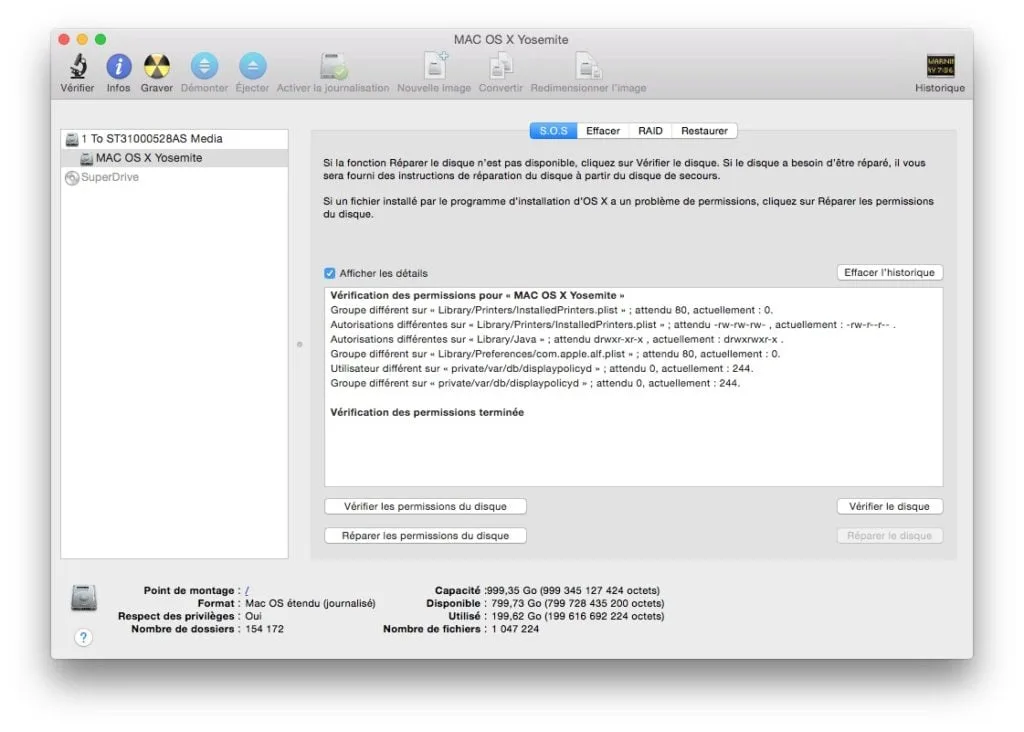
Task: Select 1 To ST31000528AS Media disk
Action: 174,138
